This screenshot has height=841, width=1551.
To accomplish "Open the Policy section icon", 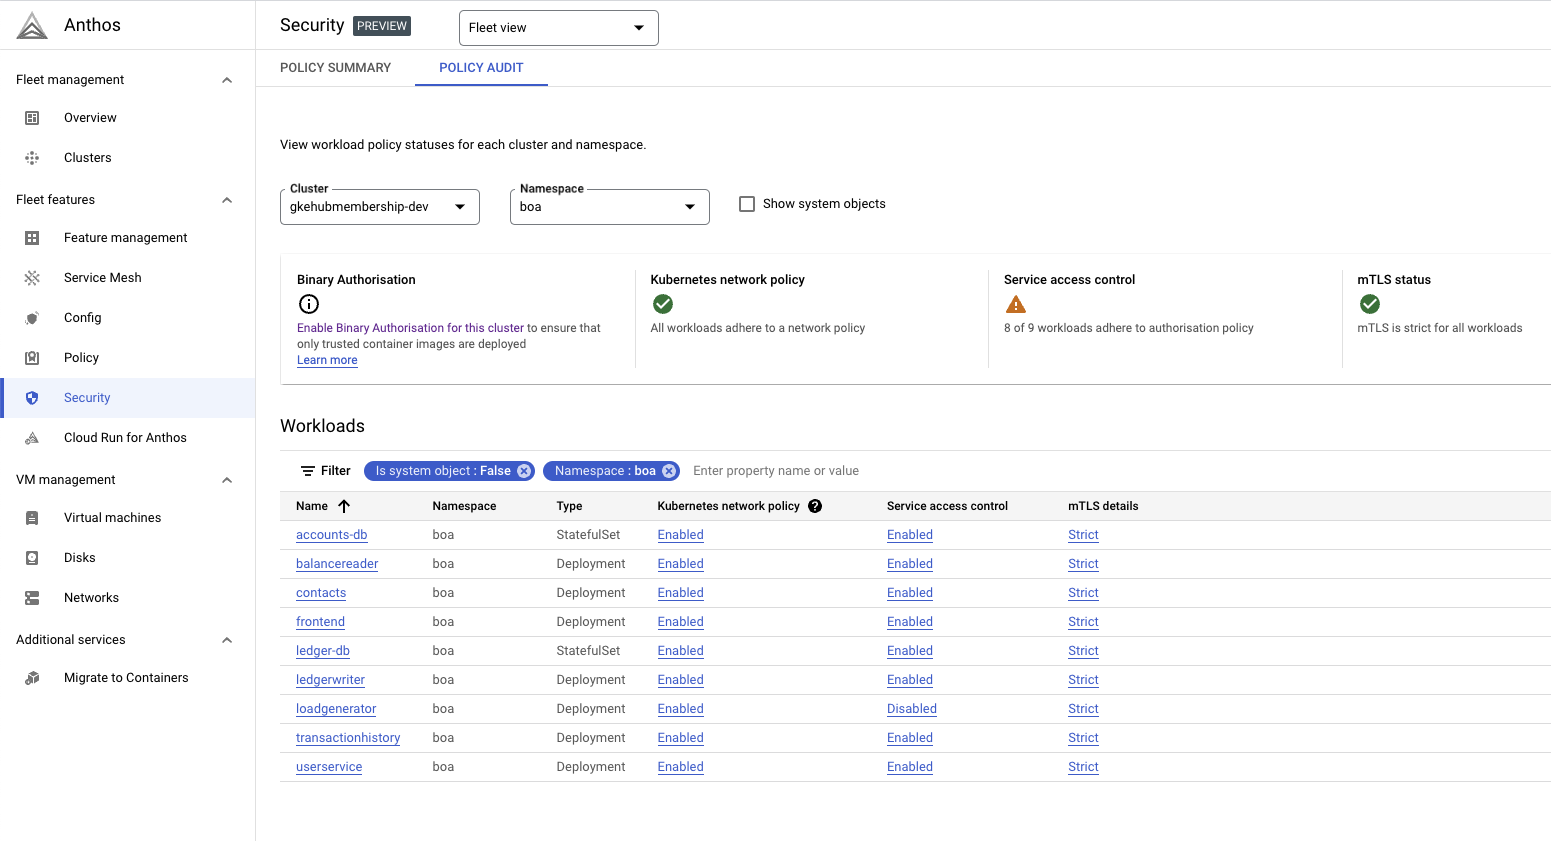I will point(34,357).
